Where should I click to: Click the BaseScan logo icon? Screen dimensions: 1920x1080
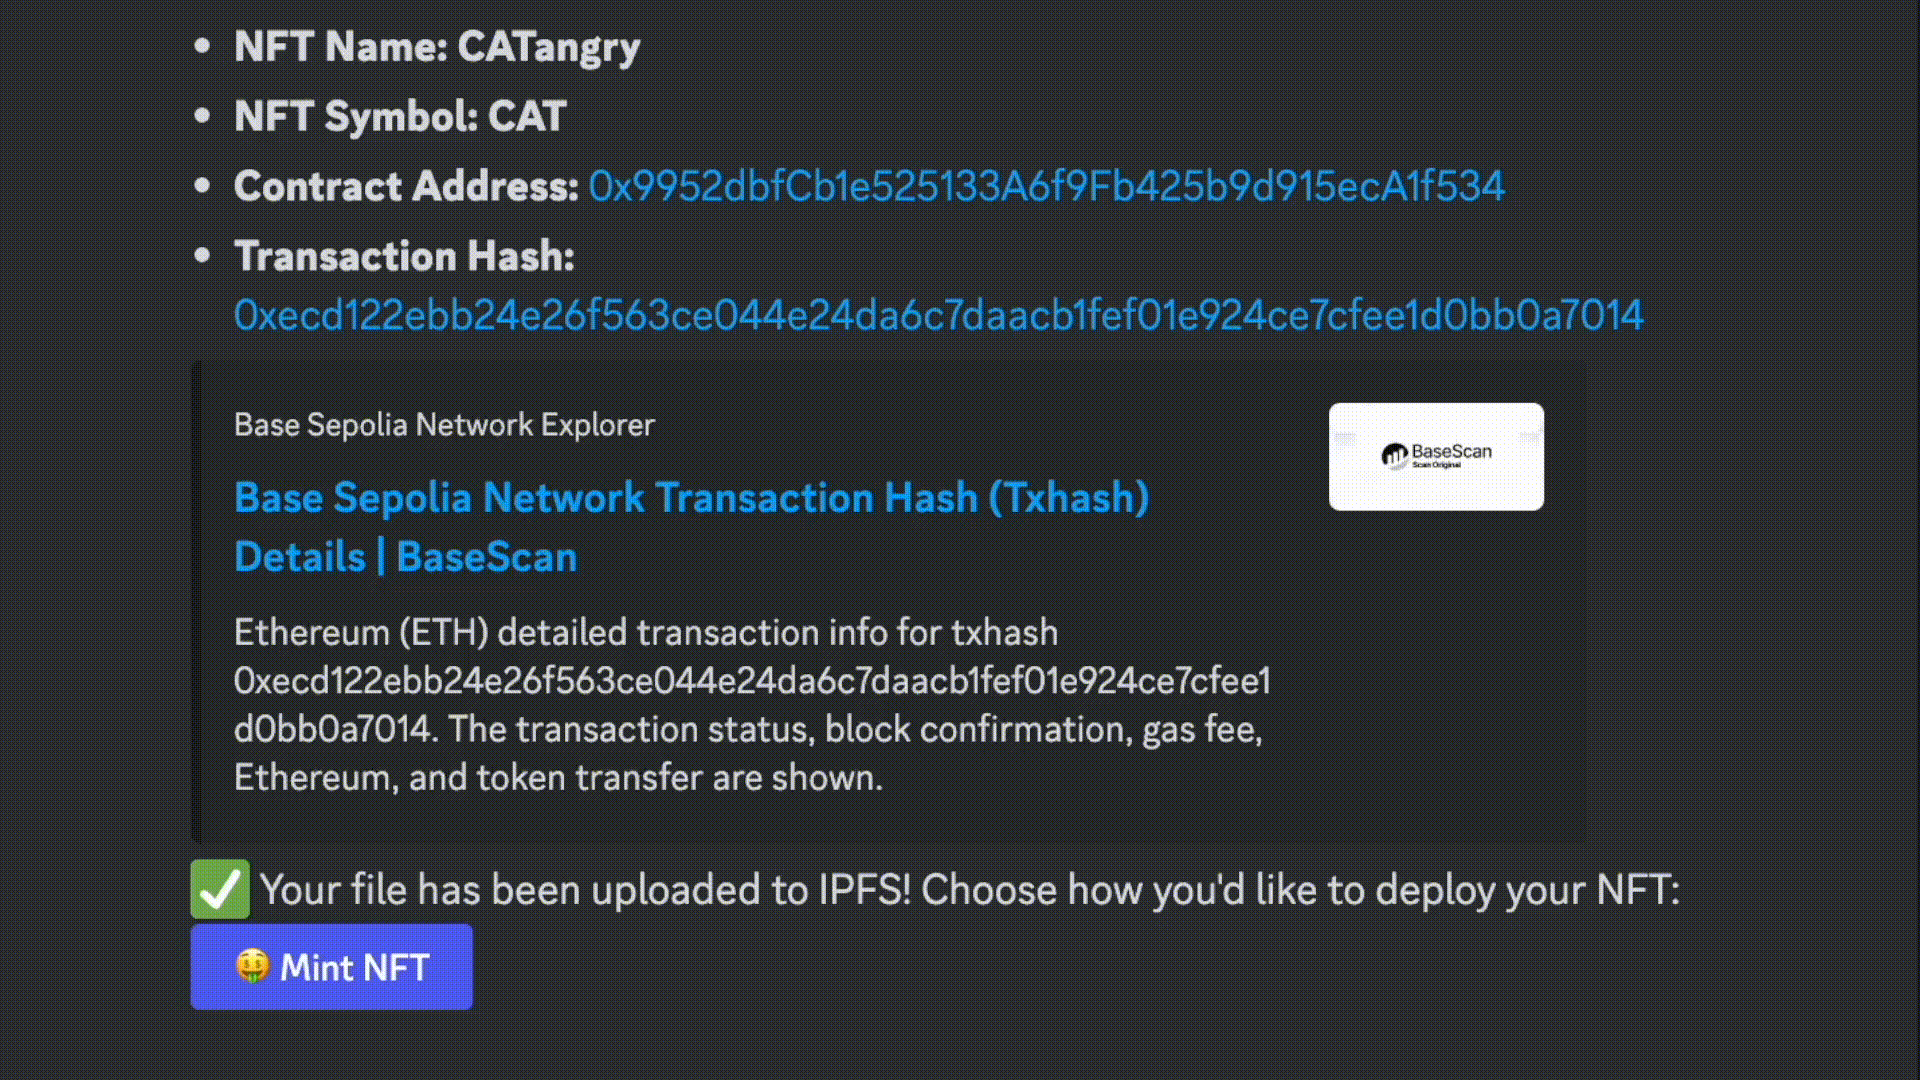[x=1395, y=457]
